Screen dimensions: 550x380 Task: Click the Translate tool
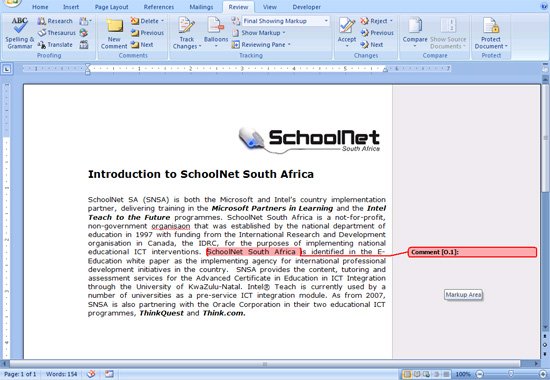pyautogui.click(x=55, y=45)
